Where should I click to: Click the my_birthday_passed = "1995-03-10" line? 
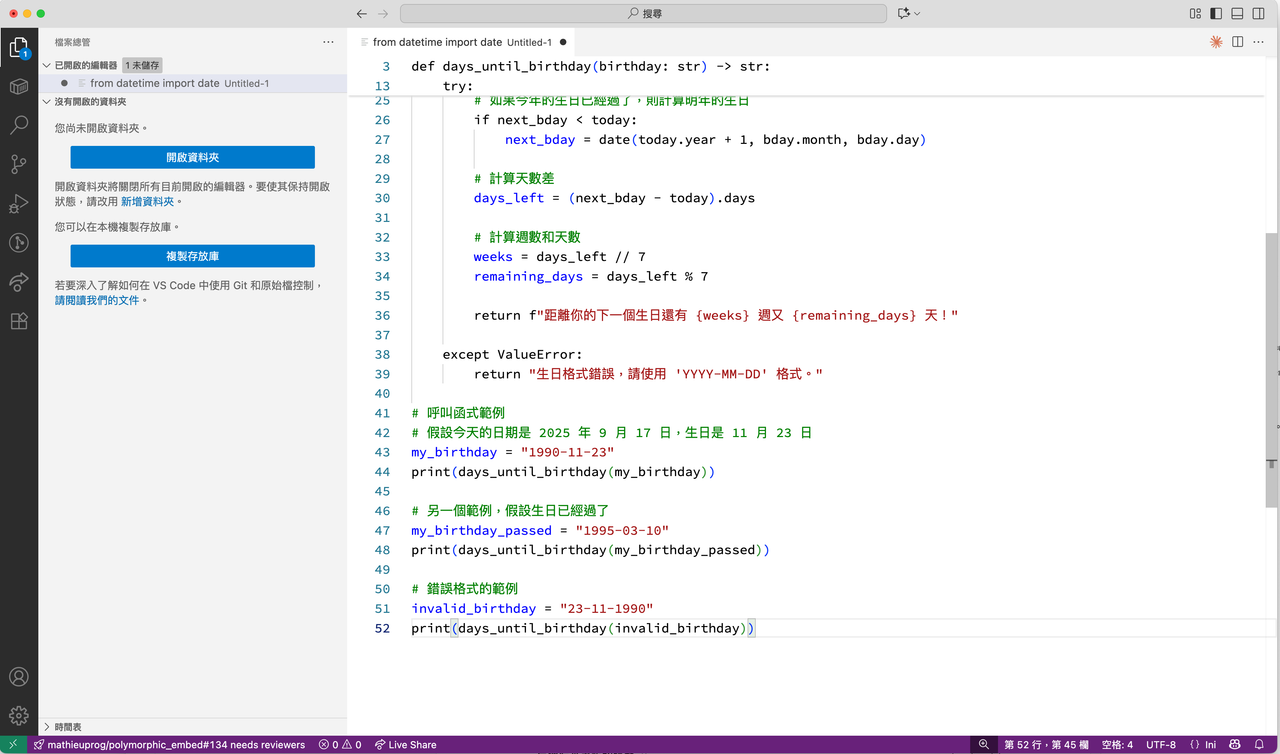click(540, 530)
